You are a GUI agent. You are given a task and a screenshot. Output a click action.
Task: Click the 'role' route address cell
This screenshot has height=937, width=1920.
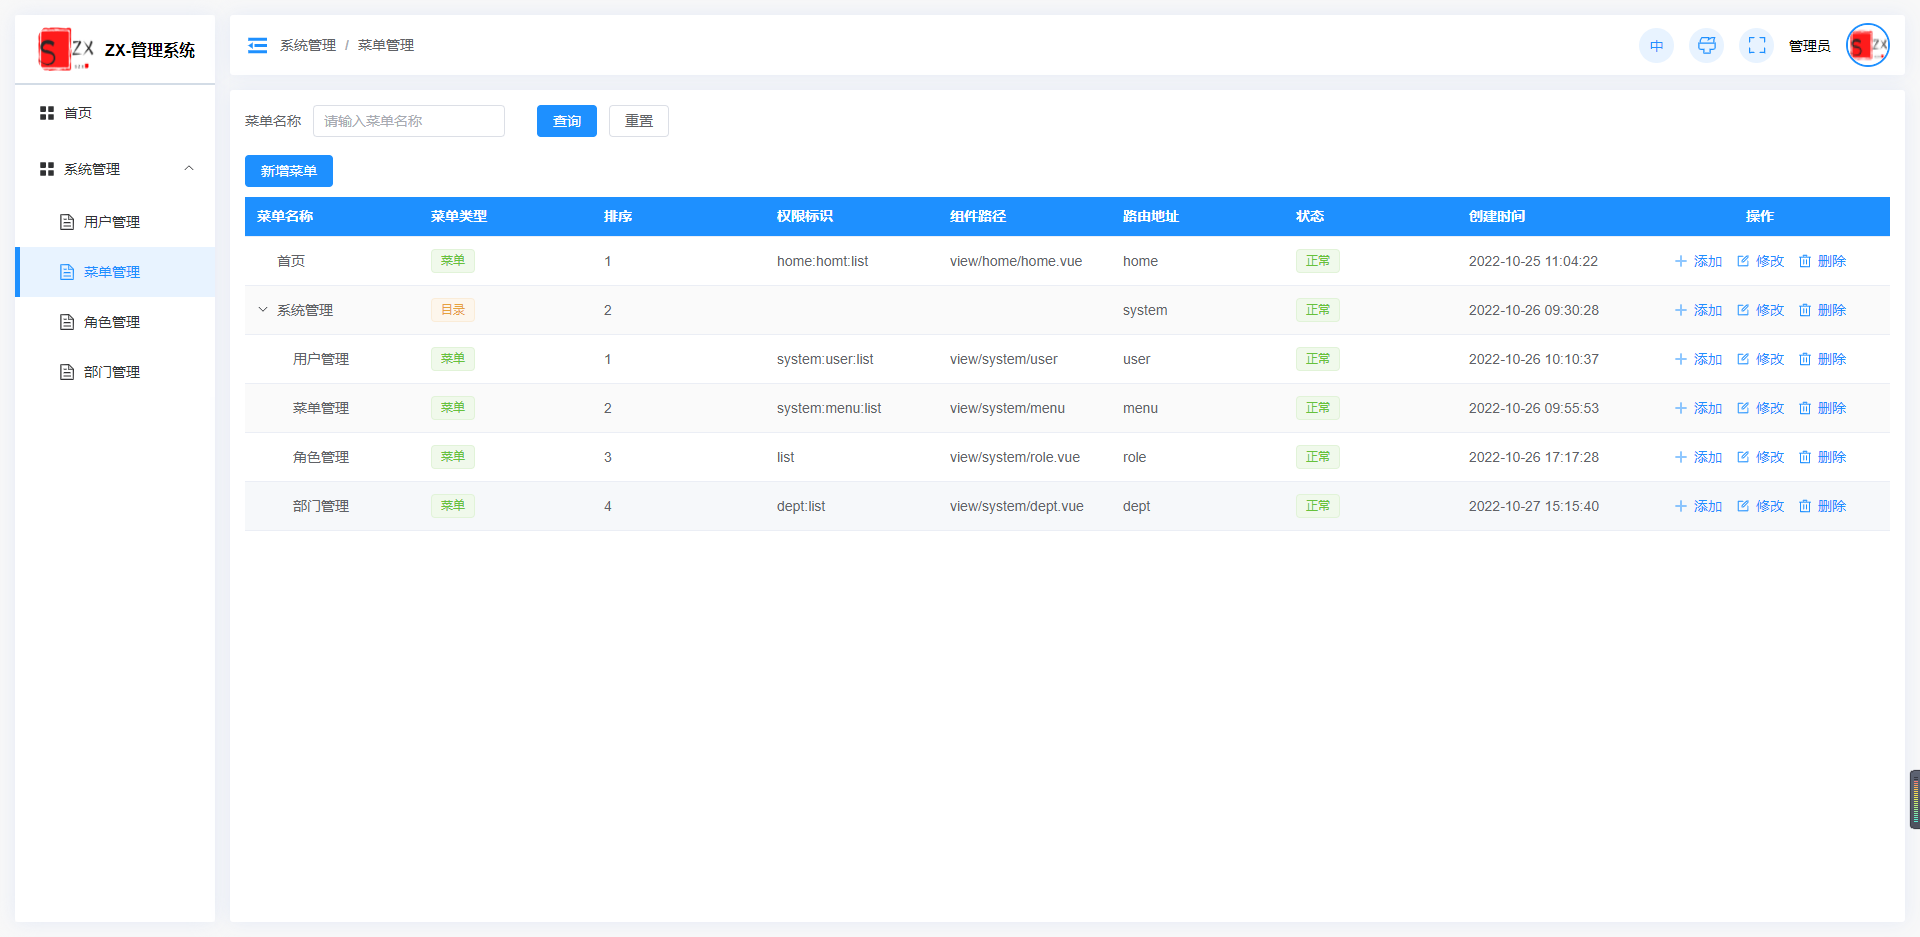[x=1134, y=457]
